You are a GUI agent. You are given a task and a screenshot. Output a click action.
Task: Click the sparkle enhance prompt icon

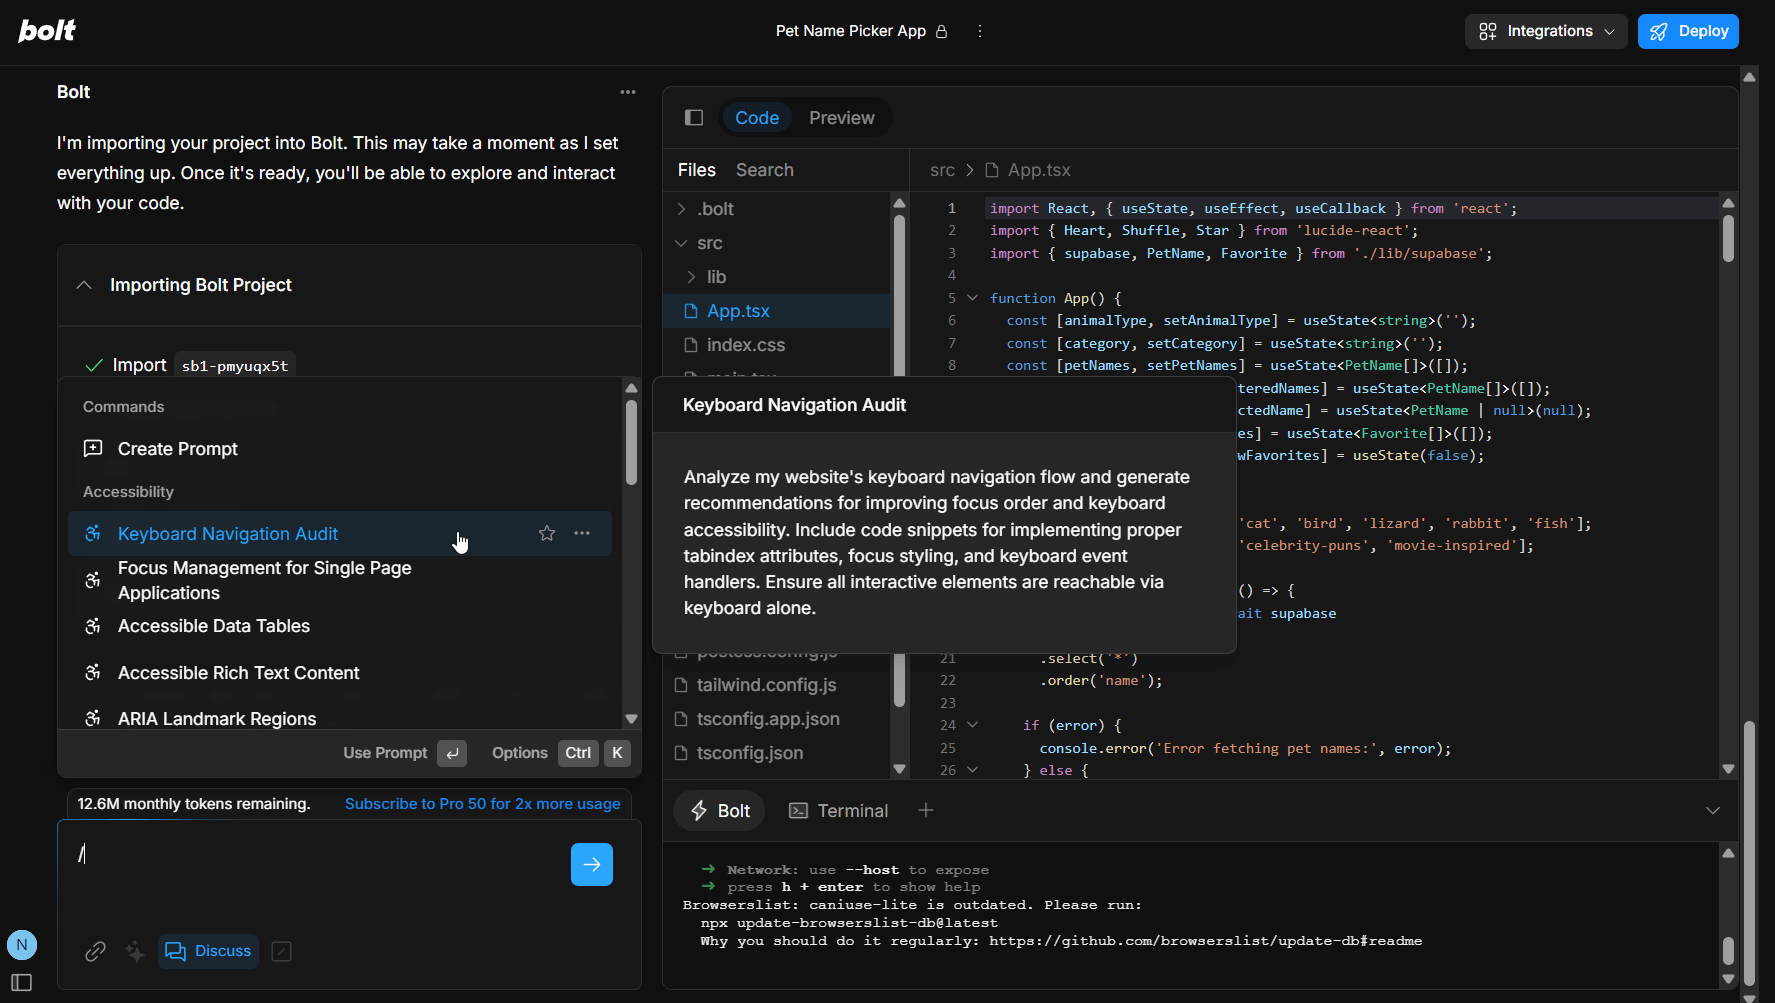(134, 951)
